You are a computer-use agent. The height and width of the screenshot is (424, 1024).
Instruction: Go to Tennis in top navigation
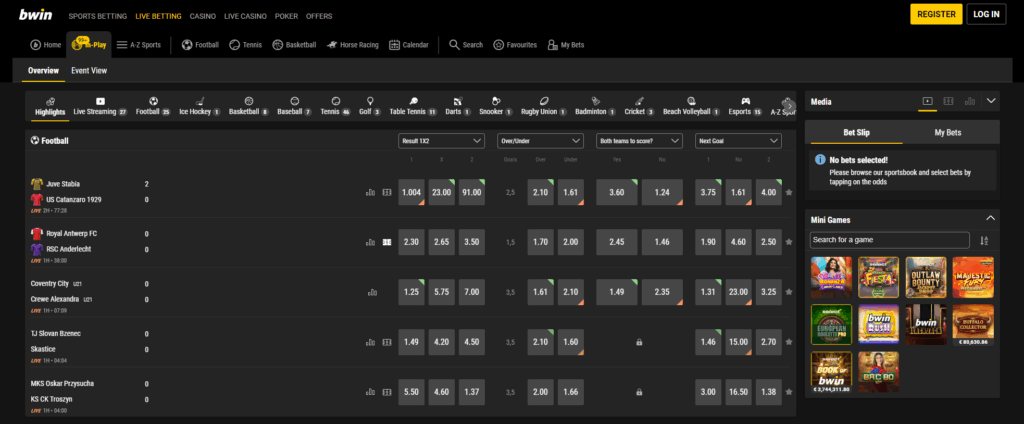click(246, 45)
